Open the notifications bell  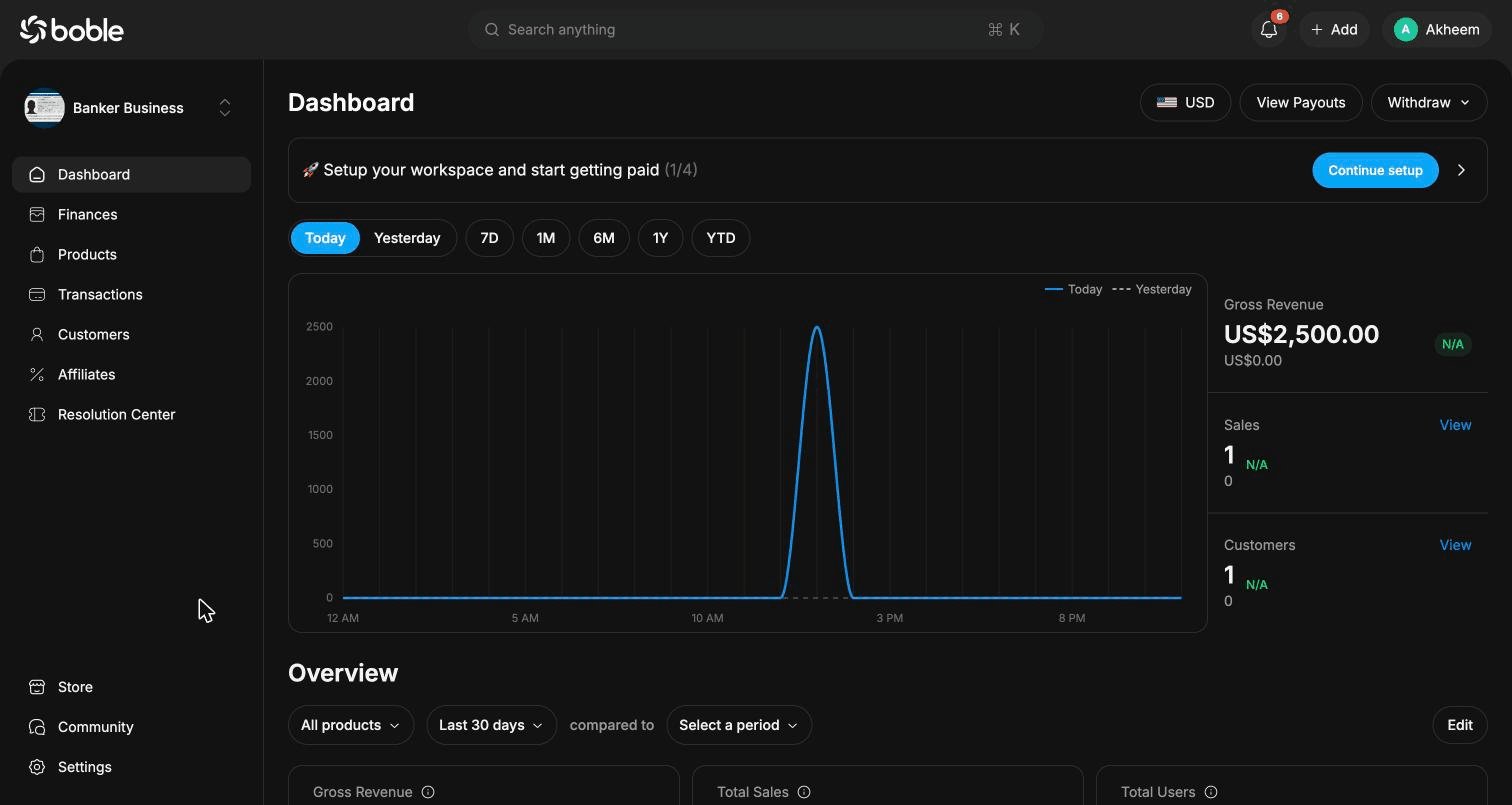click(1269, 30)
